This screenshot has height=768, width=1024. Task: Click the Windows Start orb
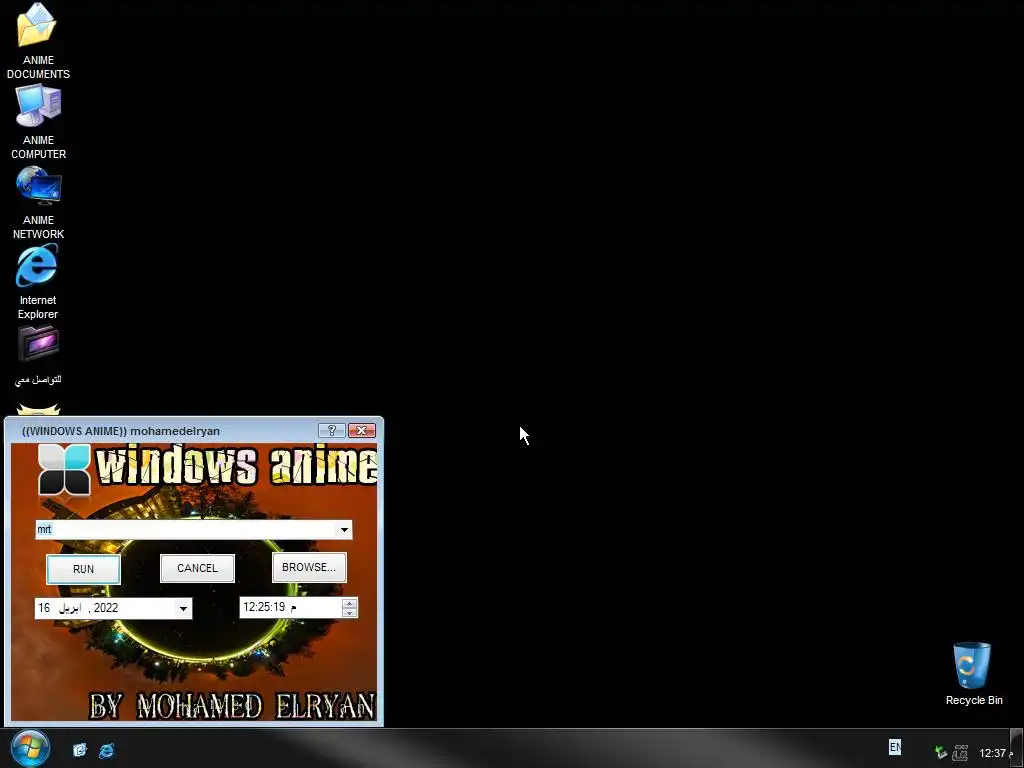(30, 748)
